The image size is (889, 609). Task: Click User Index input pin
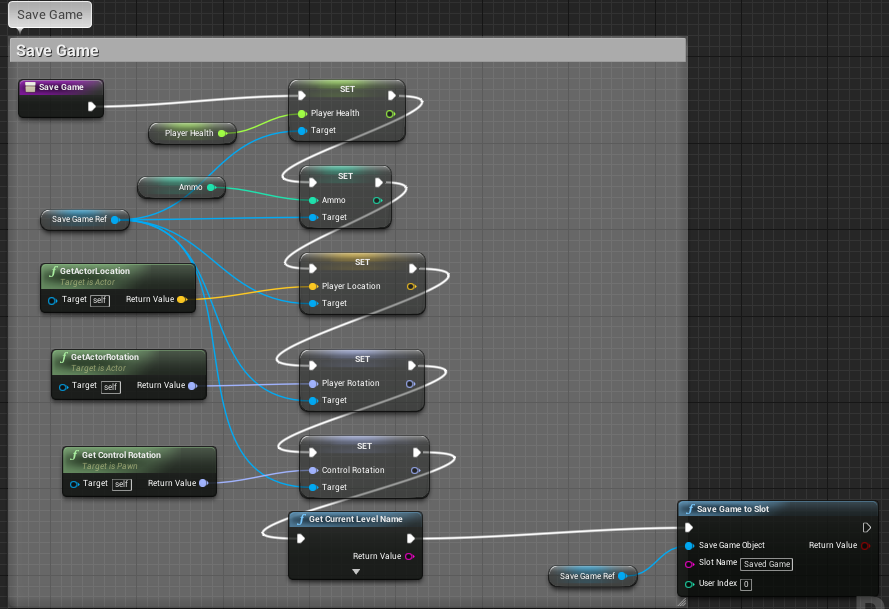[x=689, y=584]
